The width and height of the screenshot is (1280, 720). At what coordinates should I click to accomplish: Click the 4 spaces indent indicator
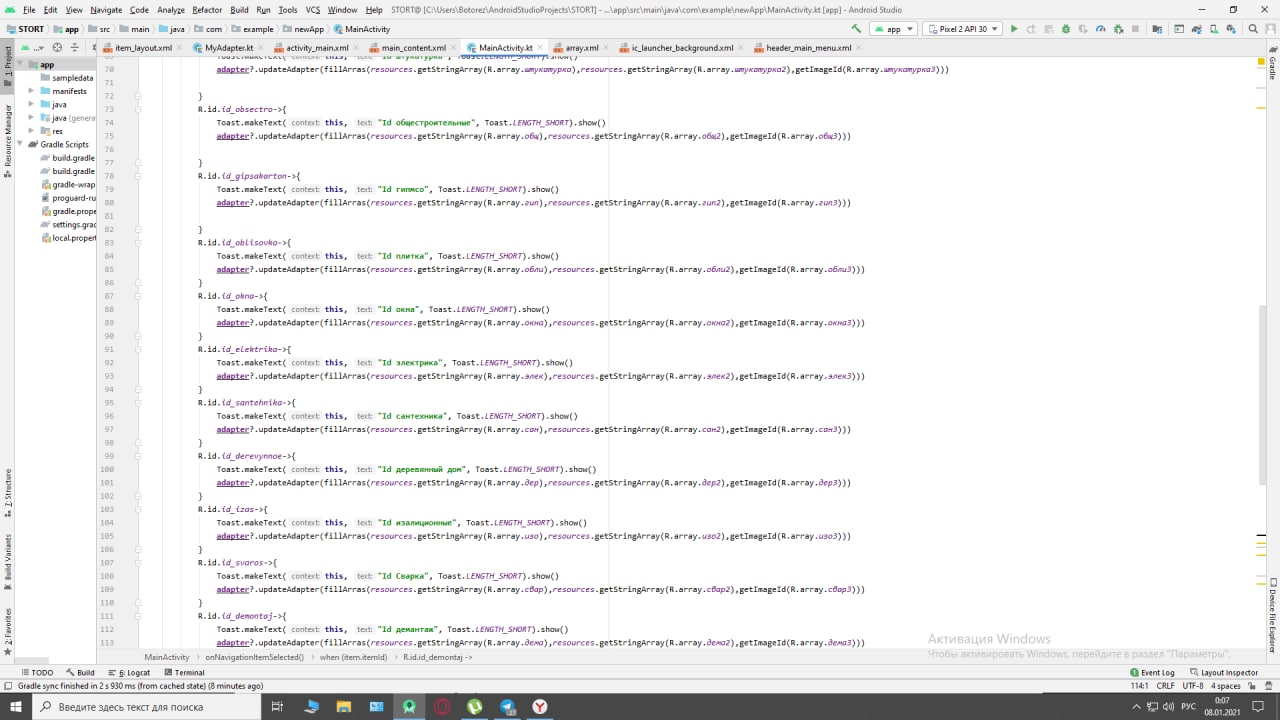pos(1227,686)
